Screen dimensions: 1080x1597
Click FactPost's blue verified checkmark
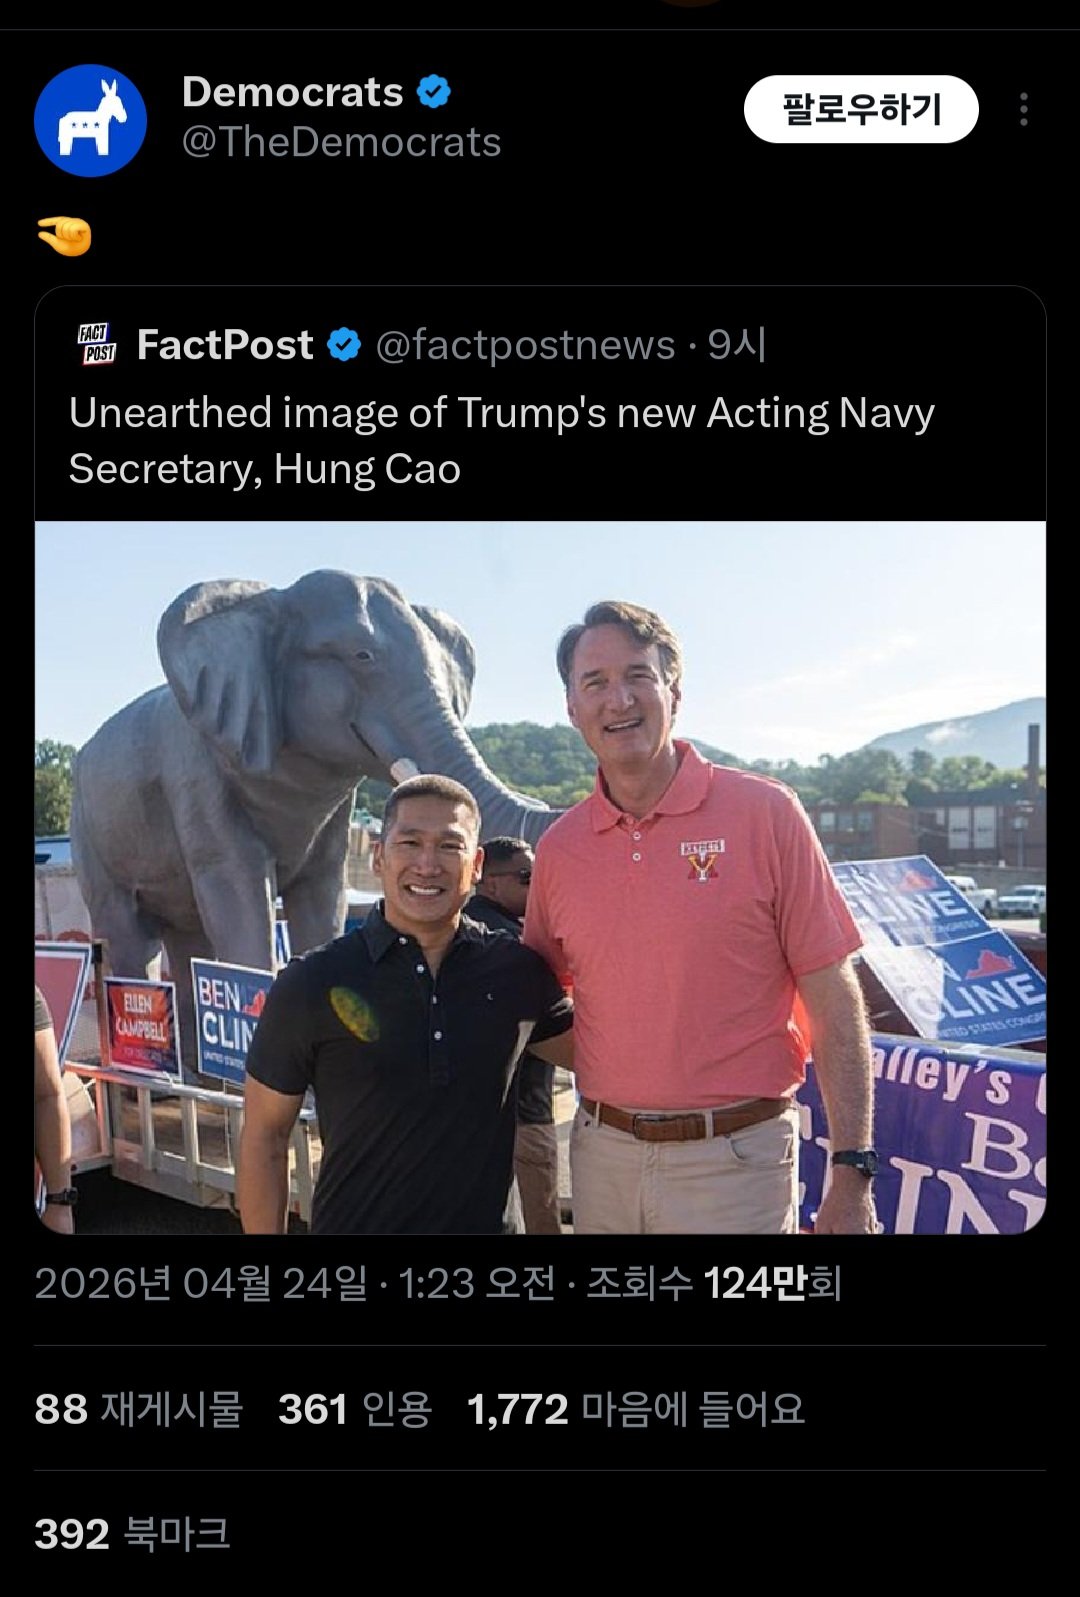click(x=344, y=345)
